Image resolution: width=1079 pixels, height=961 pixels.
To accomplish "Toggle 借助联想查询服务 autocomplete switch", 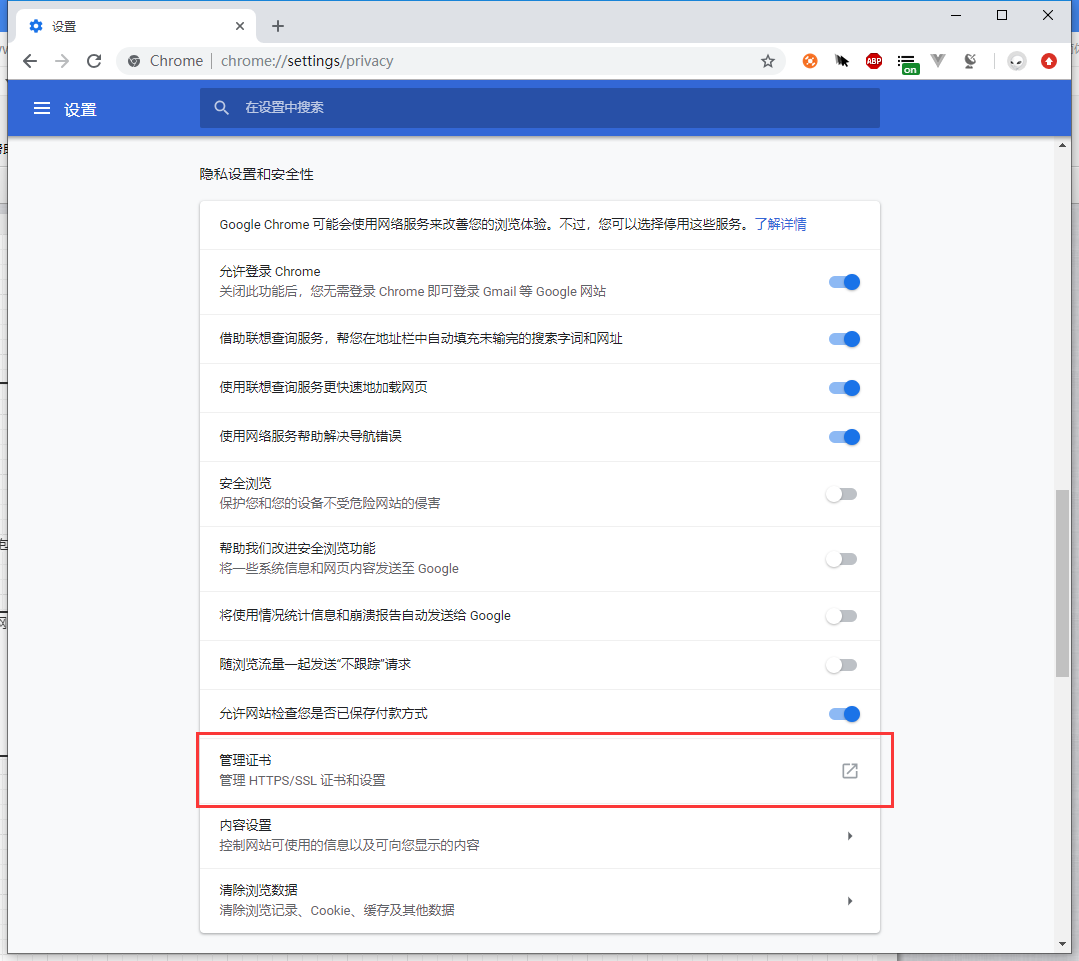I will coord(844,339).
